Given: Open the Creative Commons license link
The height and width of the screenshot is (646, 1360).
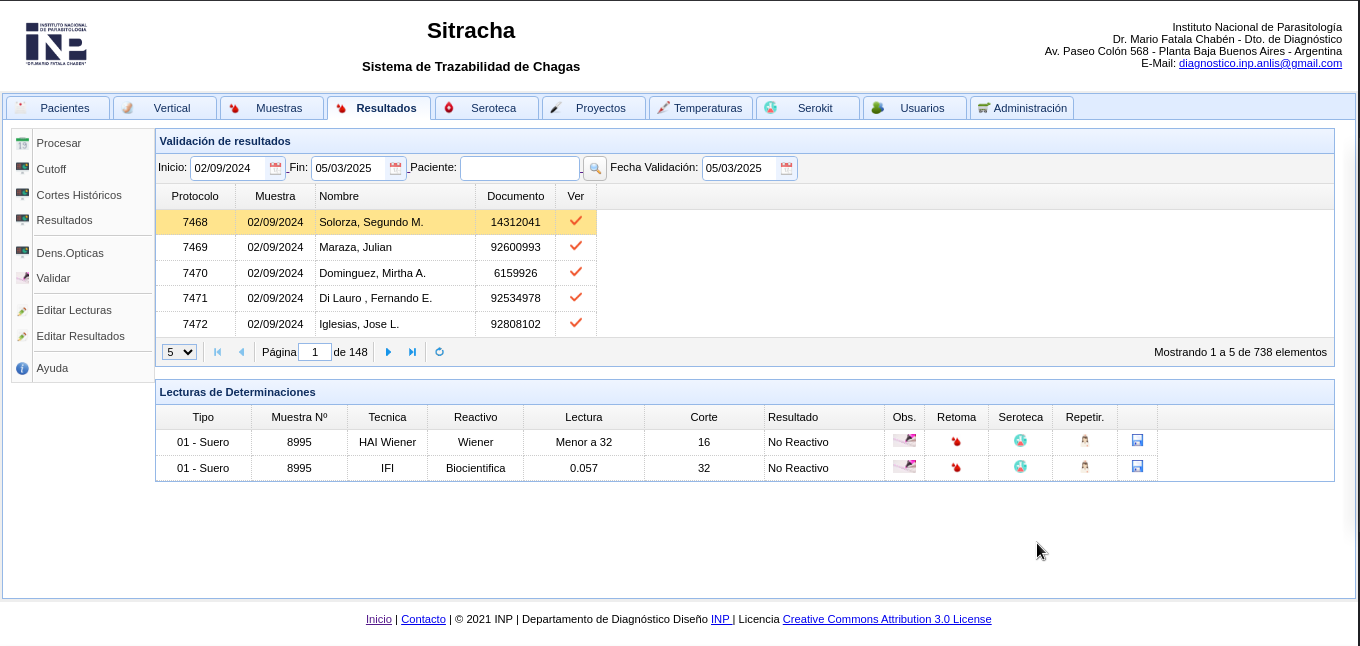Looking at the screenshot, I should click(x=886, y=619).
